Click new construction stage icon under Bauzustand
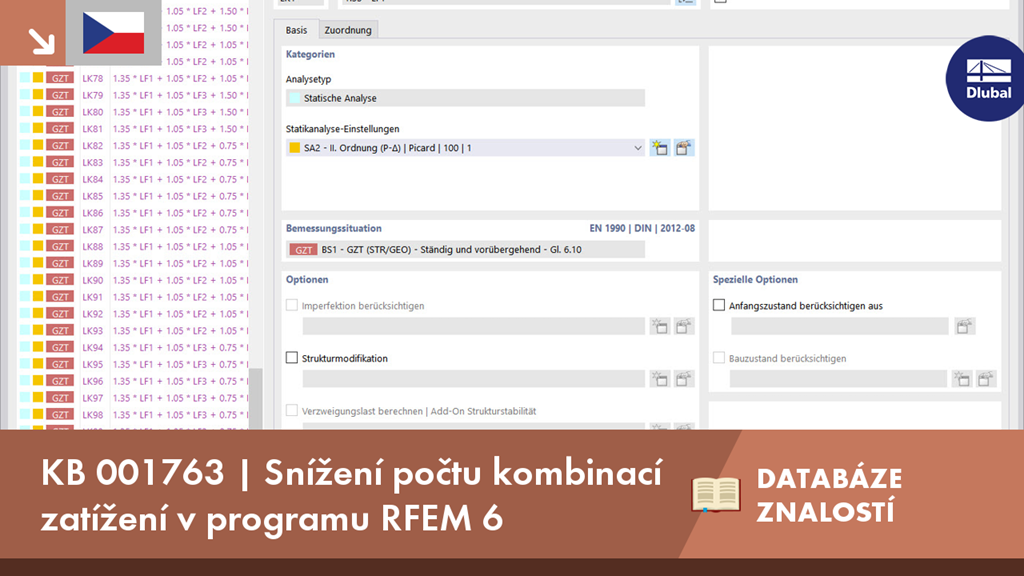This screenshot has width=1024, height=576. coord(961,379)
